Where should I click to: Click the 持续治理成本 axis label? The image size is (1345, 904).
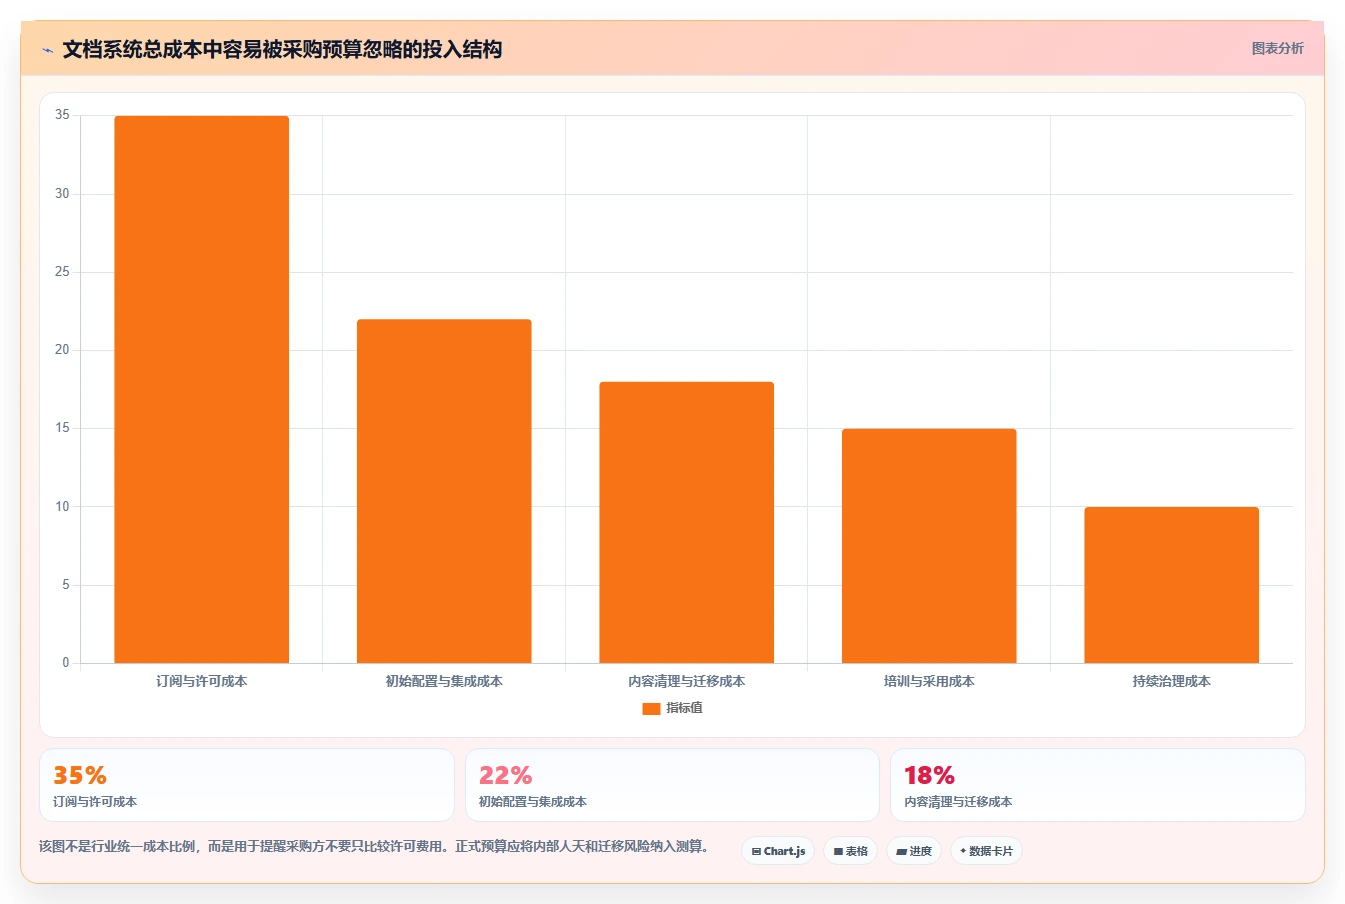pyautogui.click(x=1171, y=681)
